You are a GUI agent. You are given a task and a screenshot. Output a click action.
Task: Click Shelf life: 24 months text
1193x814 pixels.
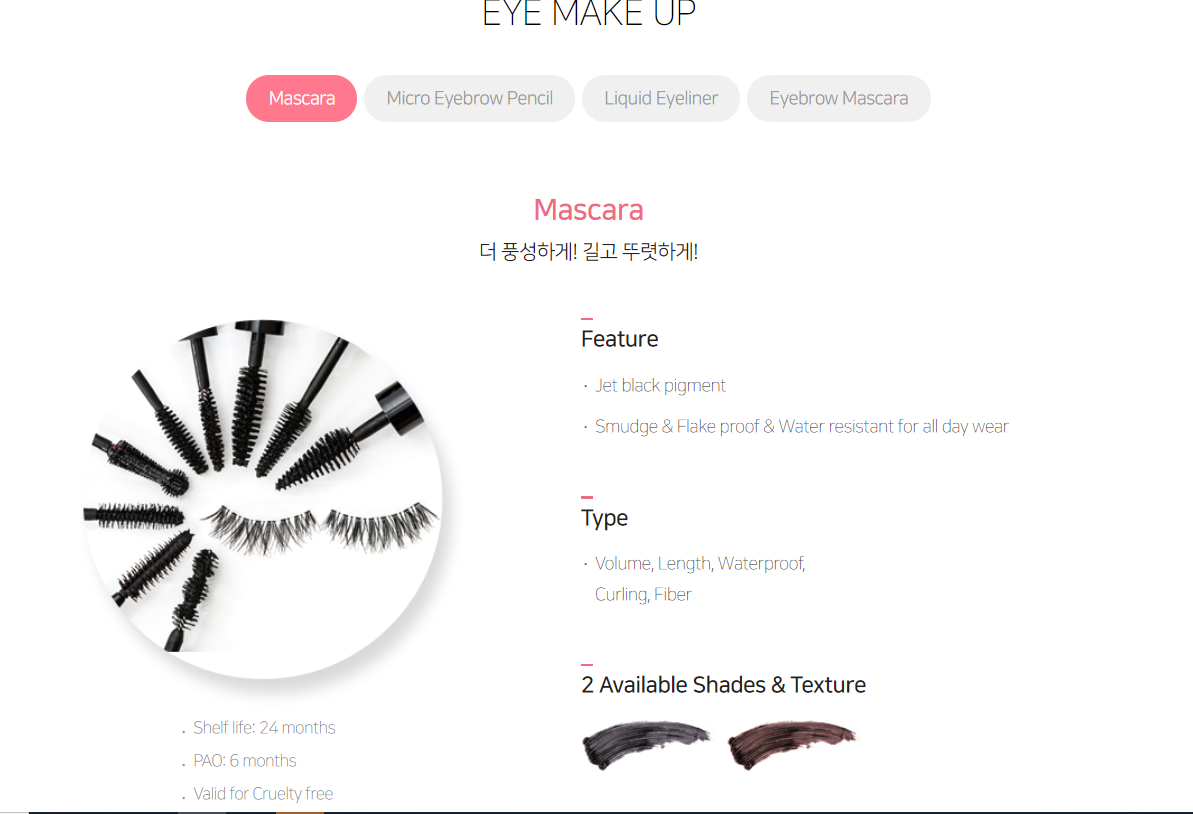tap(264, 728)
